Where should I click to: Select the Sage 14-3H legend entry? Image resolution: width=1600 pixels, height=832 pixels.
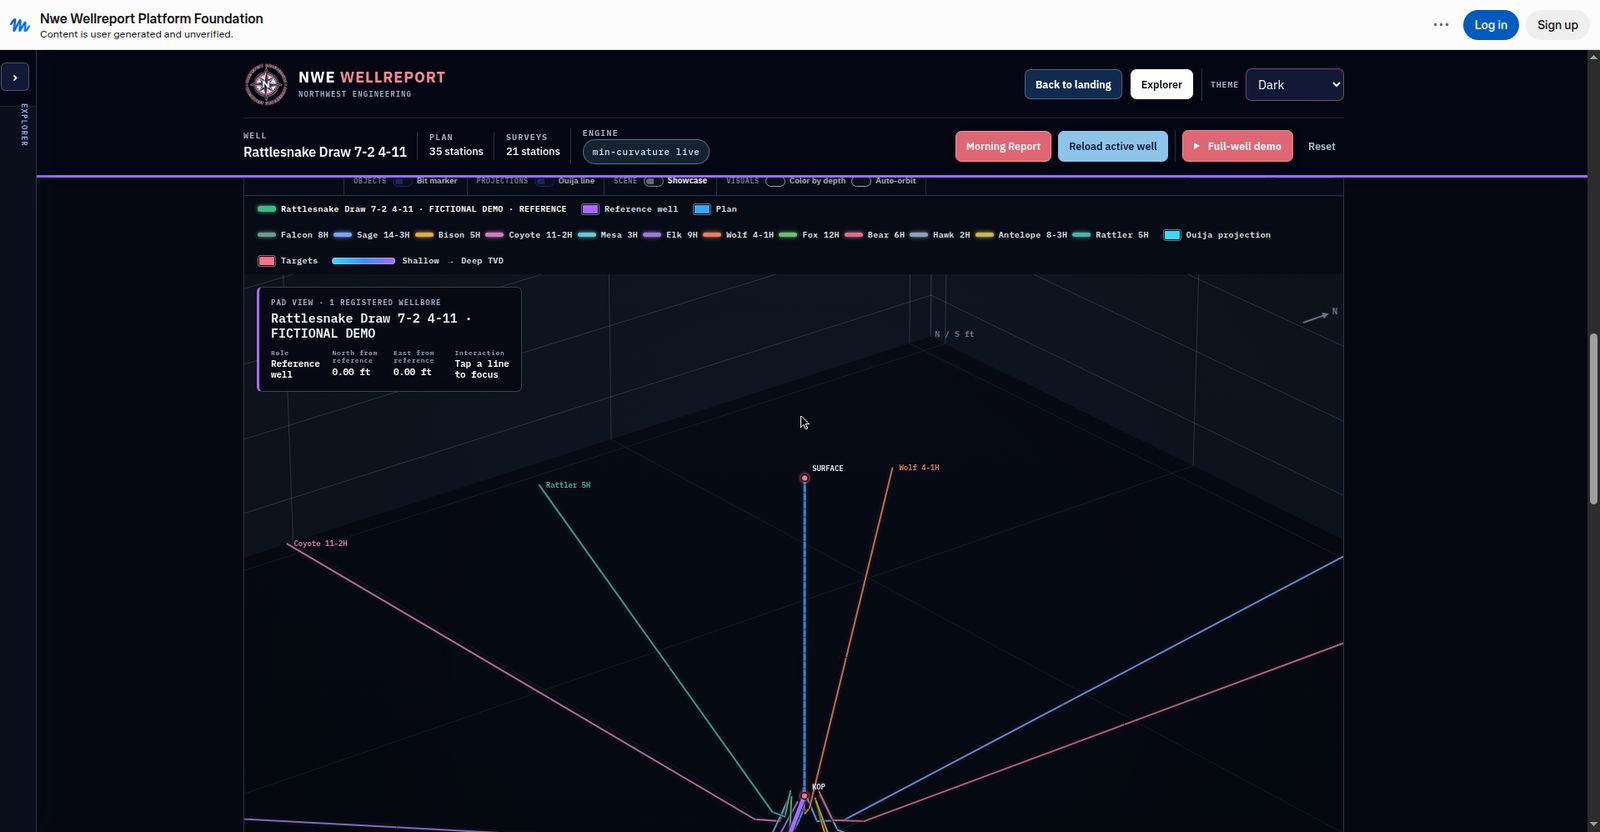point(372,235)
